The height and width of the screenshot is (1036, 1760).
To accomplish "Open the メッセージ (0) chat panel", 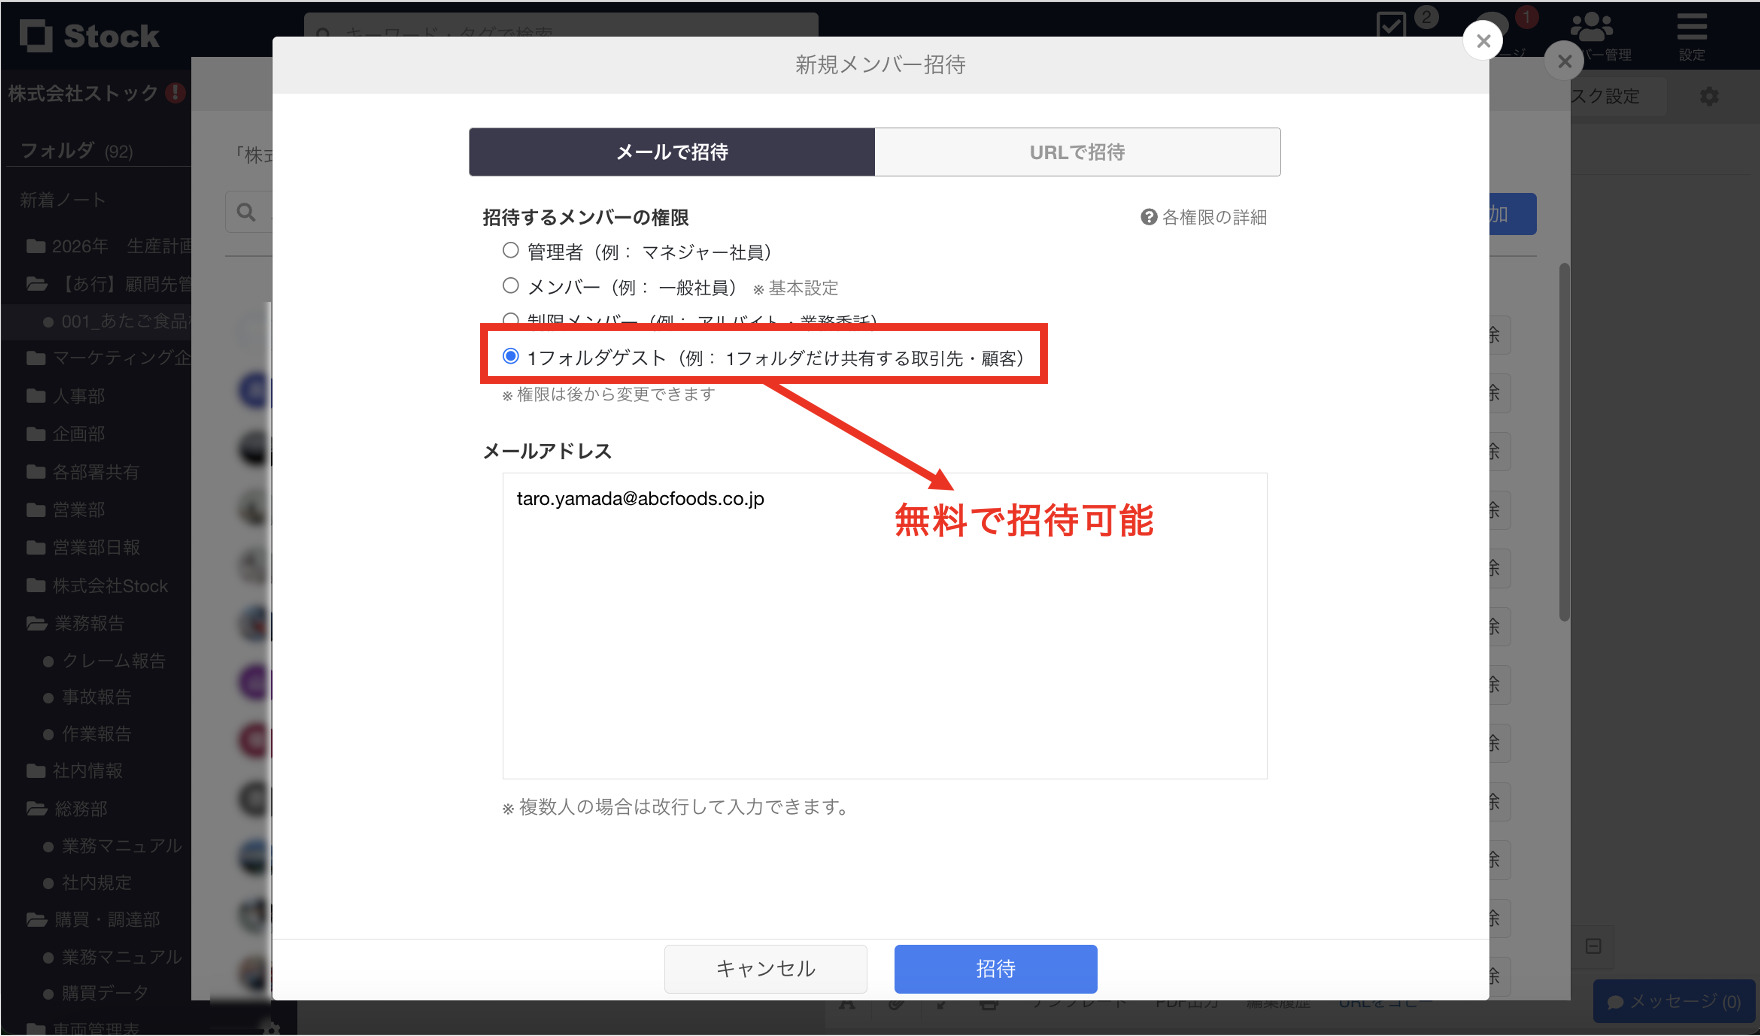I will point(1672,1001).
